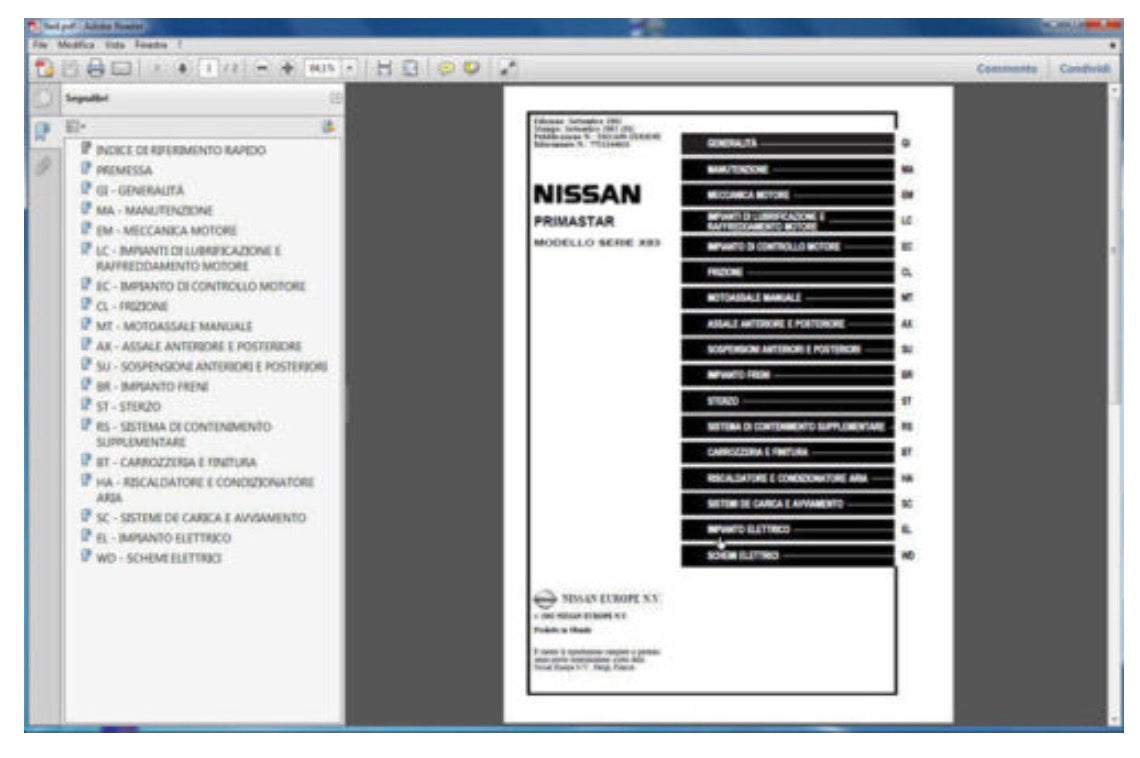This screenshot has width=1140, height=758.
Task: Open the Finestra menu
Action: pos(151,45)
